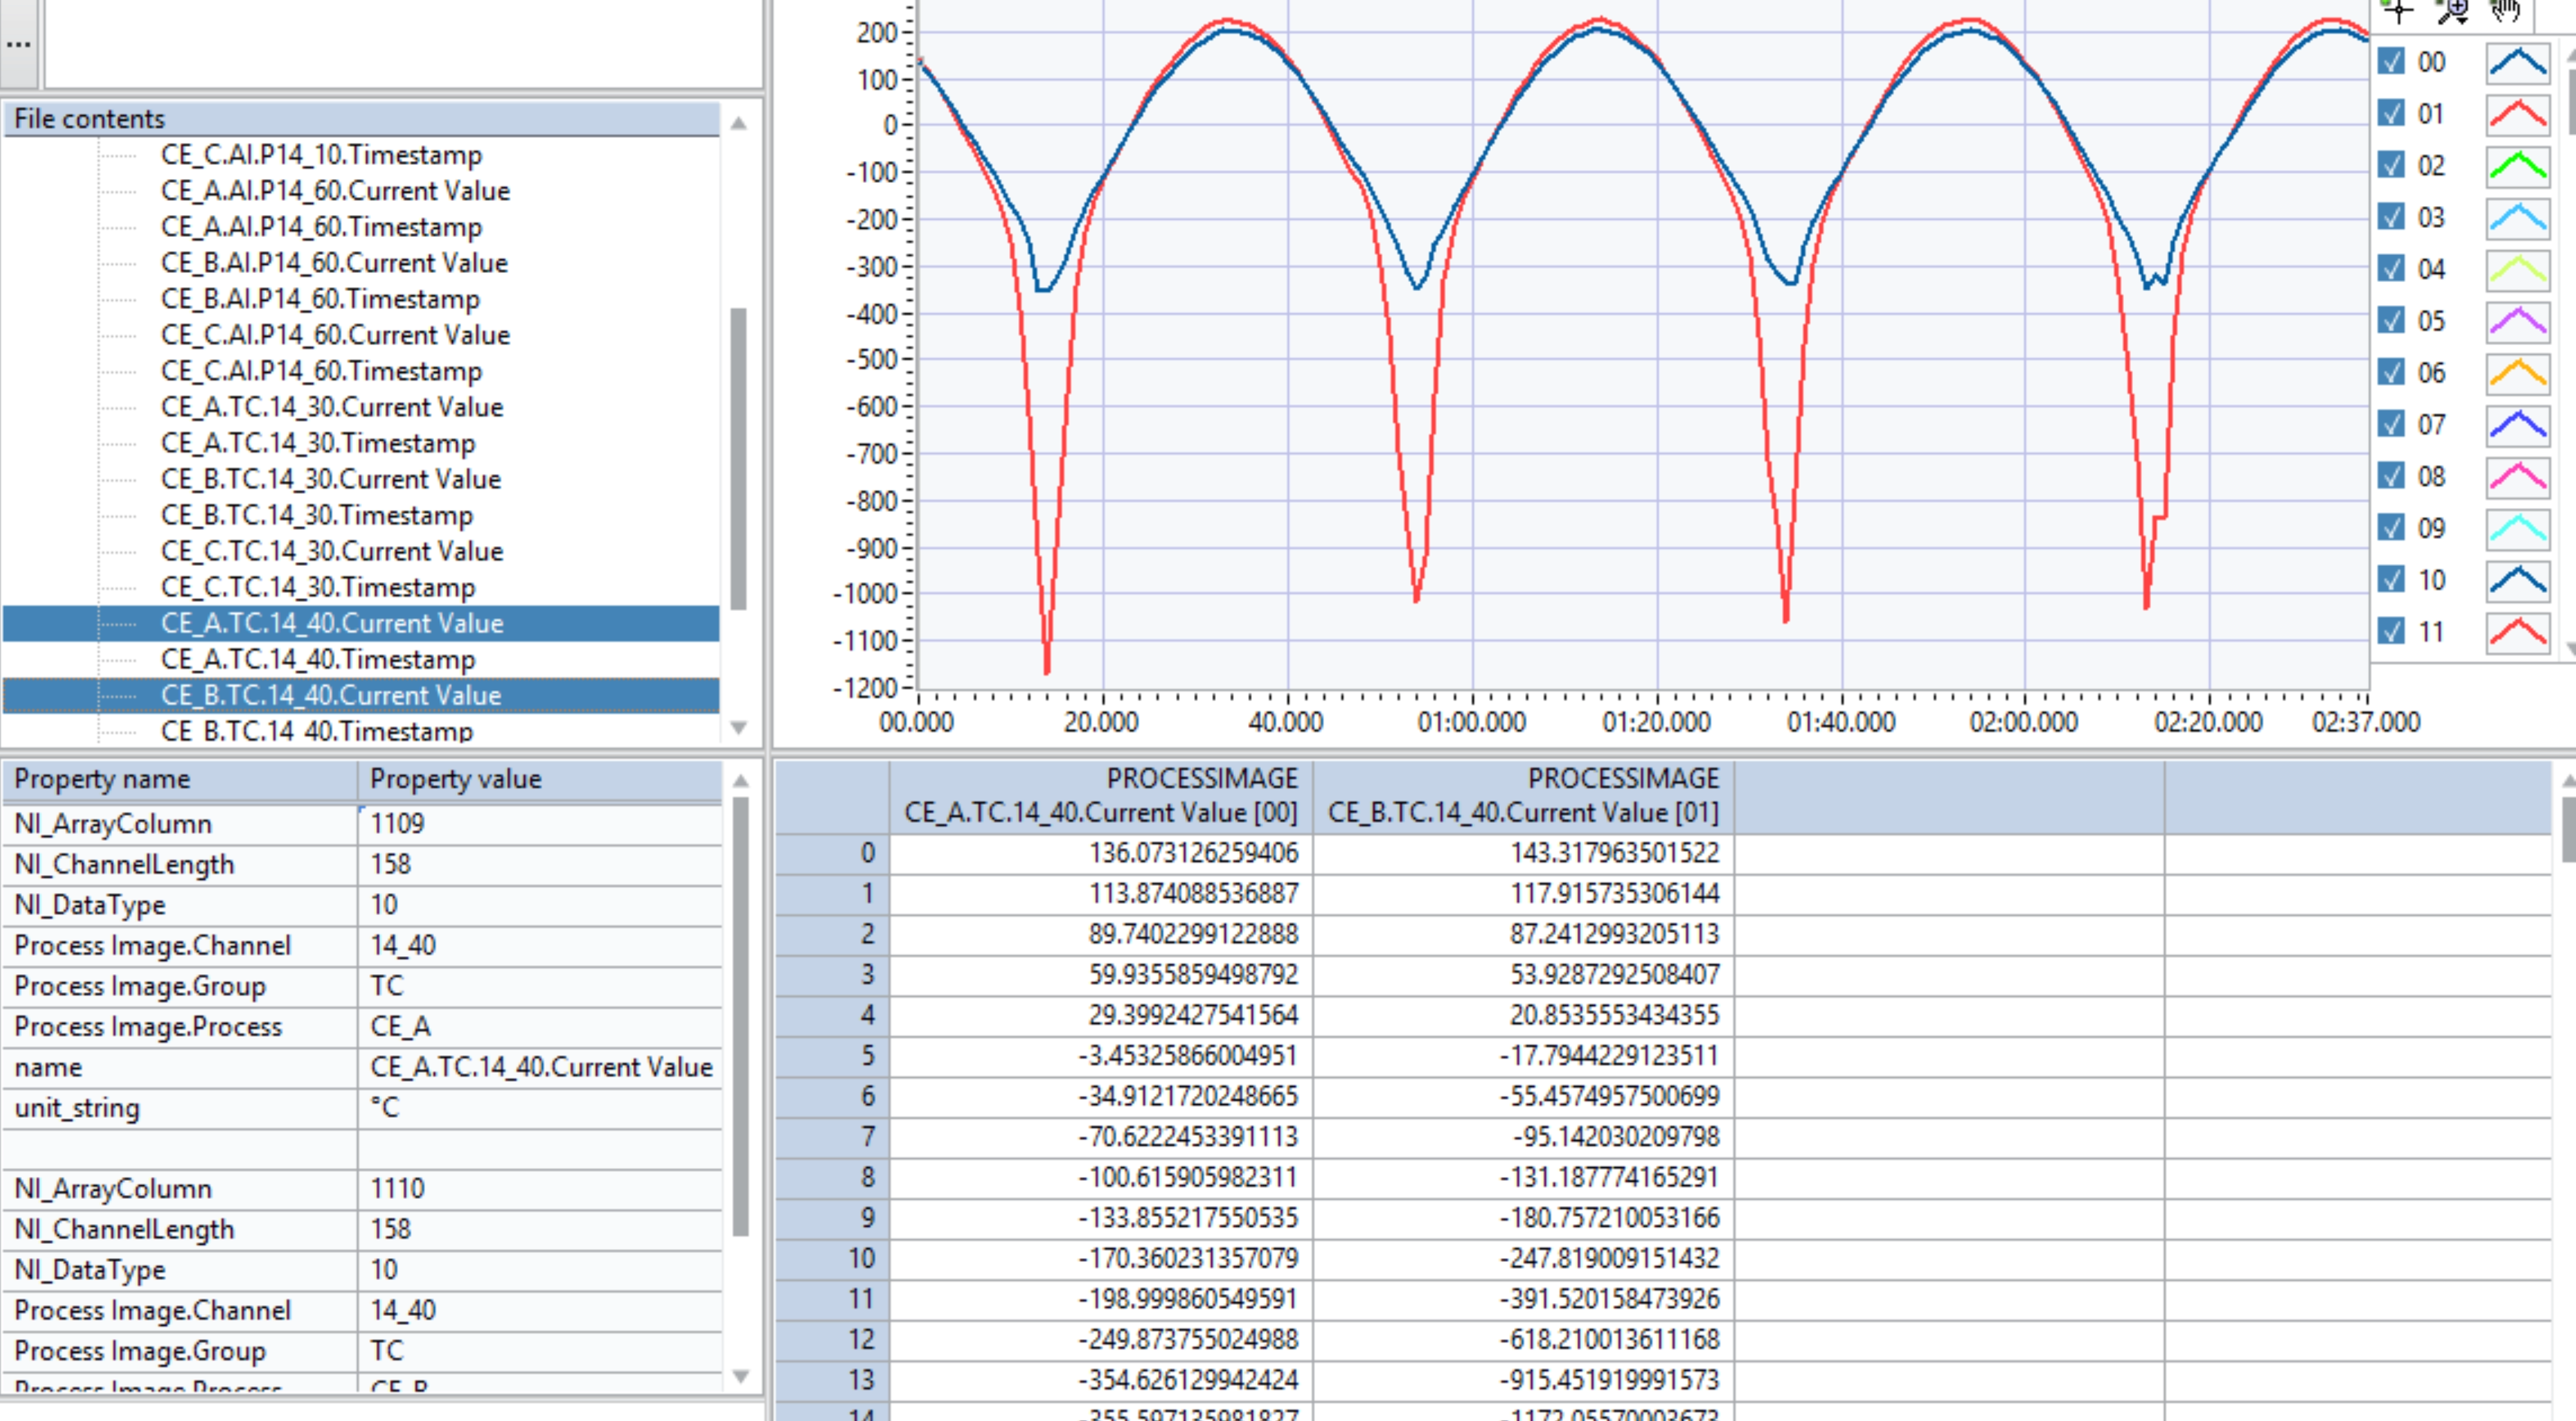Select CE_C.TC.14_30.Current Value channel

(x=331, y=552)
